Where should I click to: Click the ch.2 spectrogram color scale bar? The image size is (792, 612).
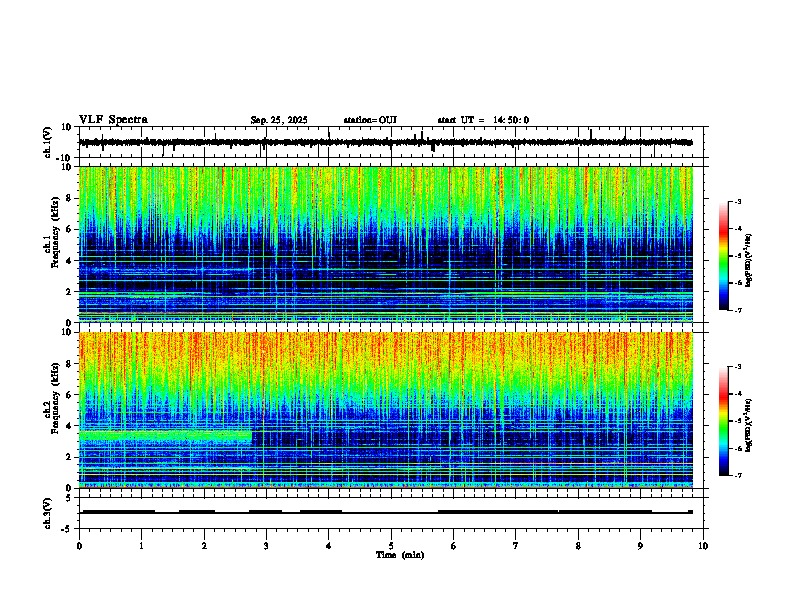(723, 421)
